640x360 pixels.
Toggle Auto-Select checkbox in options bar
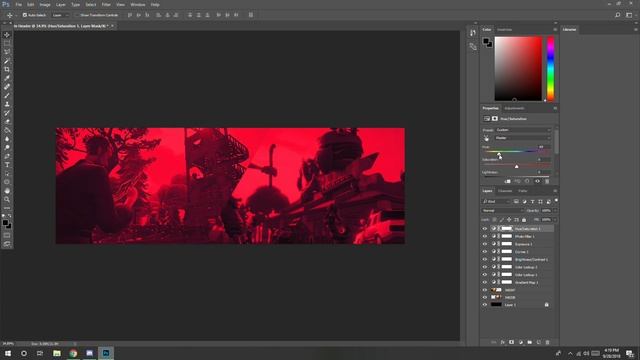pyautogui.click(x=24, y=15)
